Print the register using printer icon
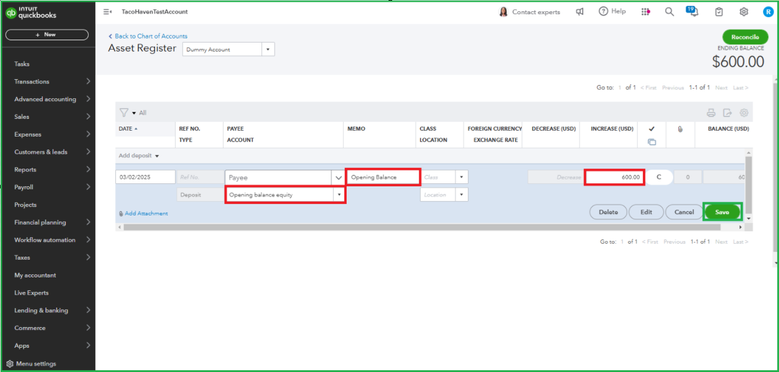The image size is (779, 372). (x=711, y=113)
